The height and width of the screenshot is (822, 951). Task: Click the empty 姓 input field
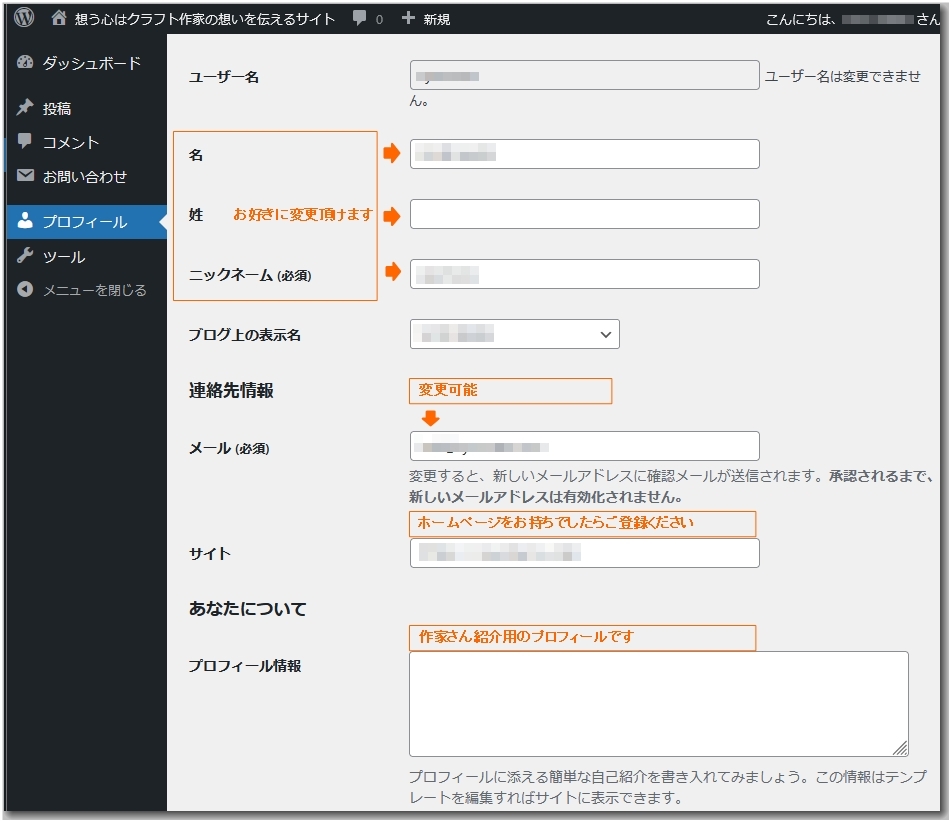(584, 214)
